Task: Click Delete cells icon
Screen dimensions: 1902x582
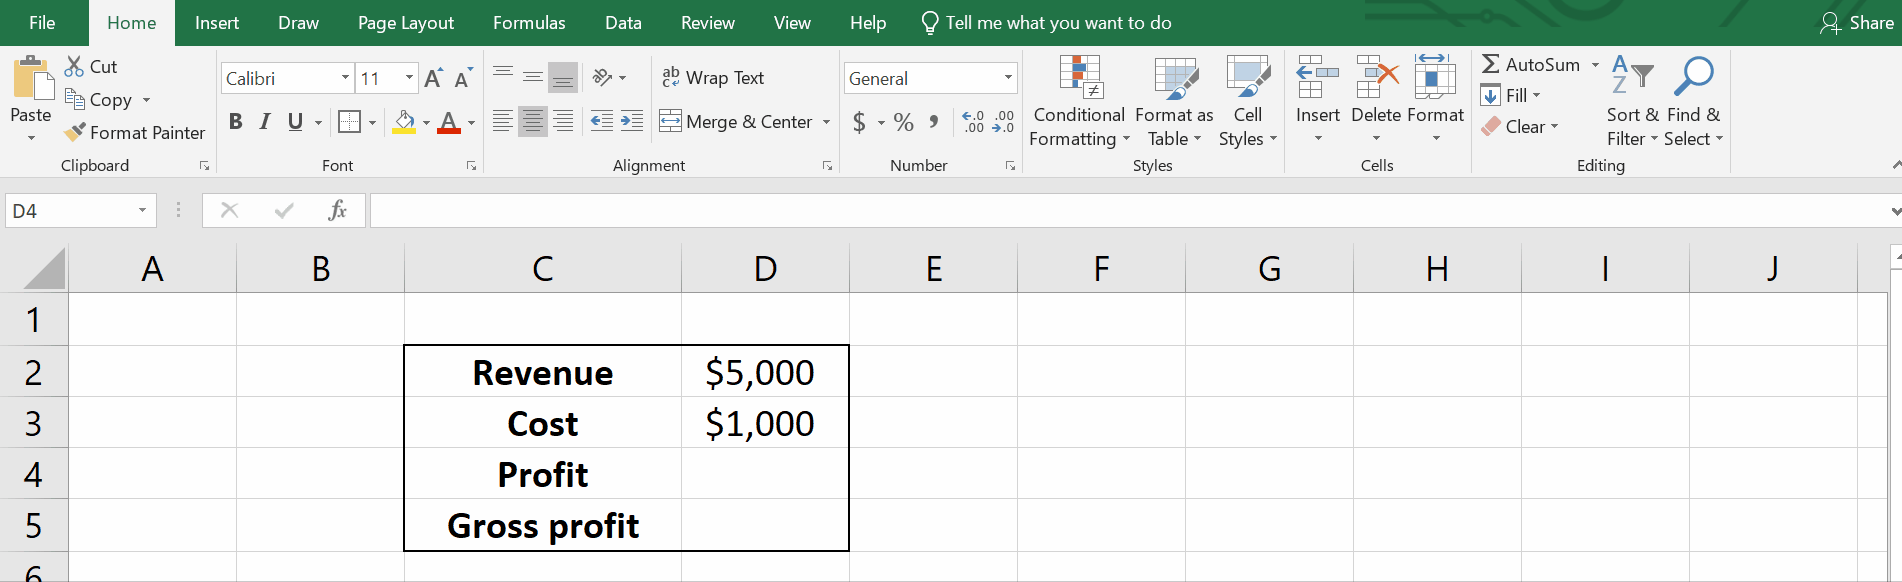Action: (x=1376, y=77)
